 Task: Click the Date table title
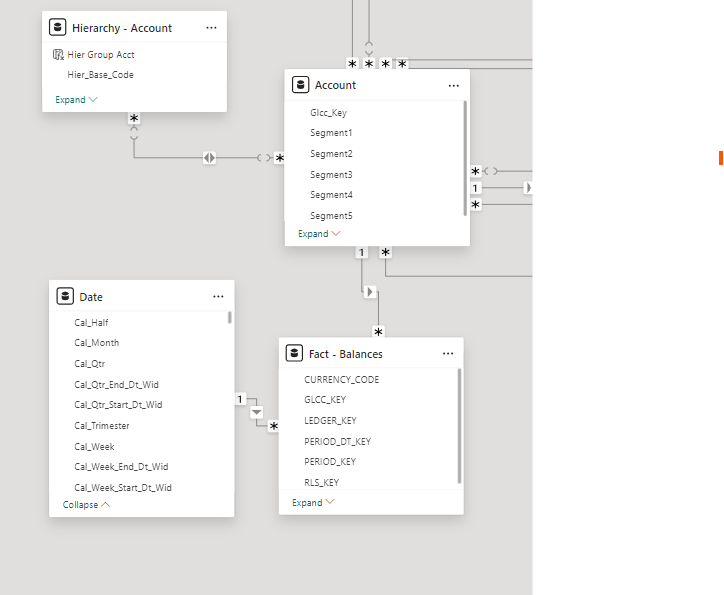point(91,297)
